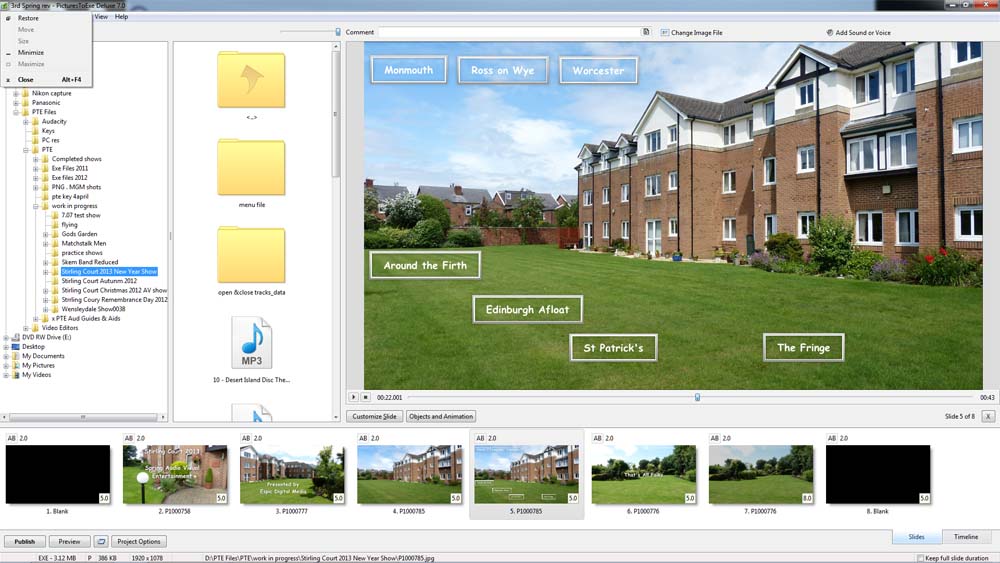Select slide 2 P1000758 thumbnail
The width and height of the screenshot is (1000, 563).
tap(175, 474)
